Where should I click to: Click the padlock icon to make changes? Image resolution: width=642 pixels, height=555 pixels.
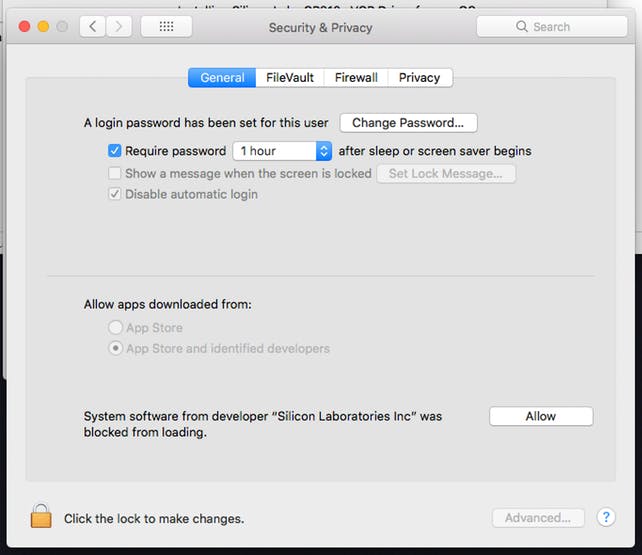(40, 516)
